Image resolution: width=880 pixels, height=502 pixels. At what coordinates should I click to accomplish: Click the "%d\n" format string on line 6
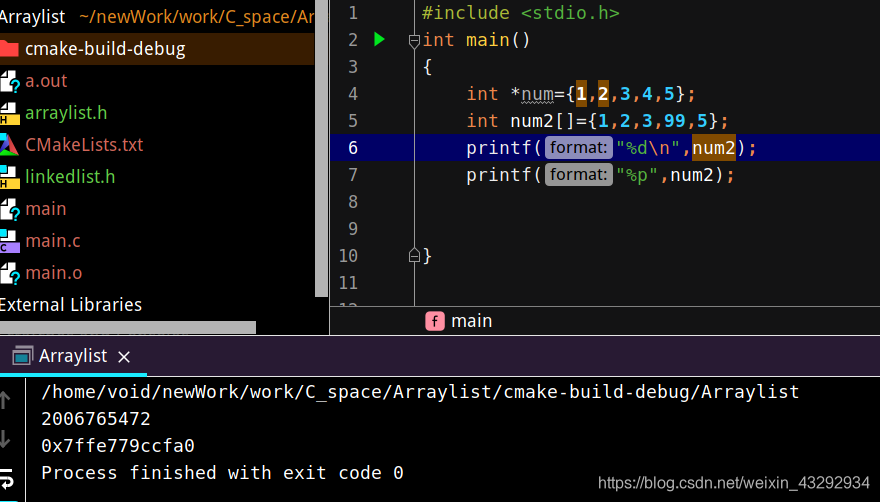coord(648,148)
